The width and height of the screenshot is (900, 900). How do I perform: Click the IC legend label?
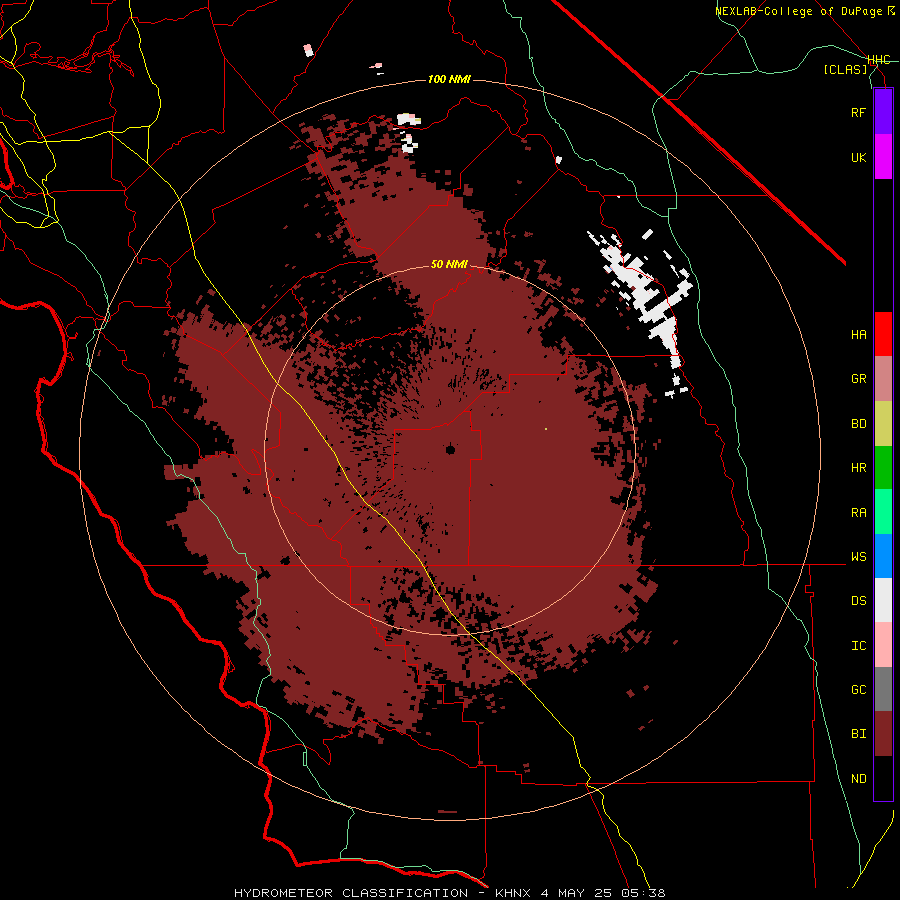coord(859,646)
